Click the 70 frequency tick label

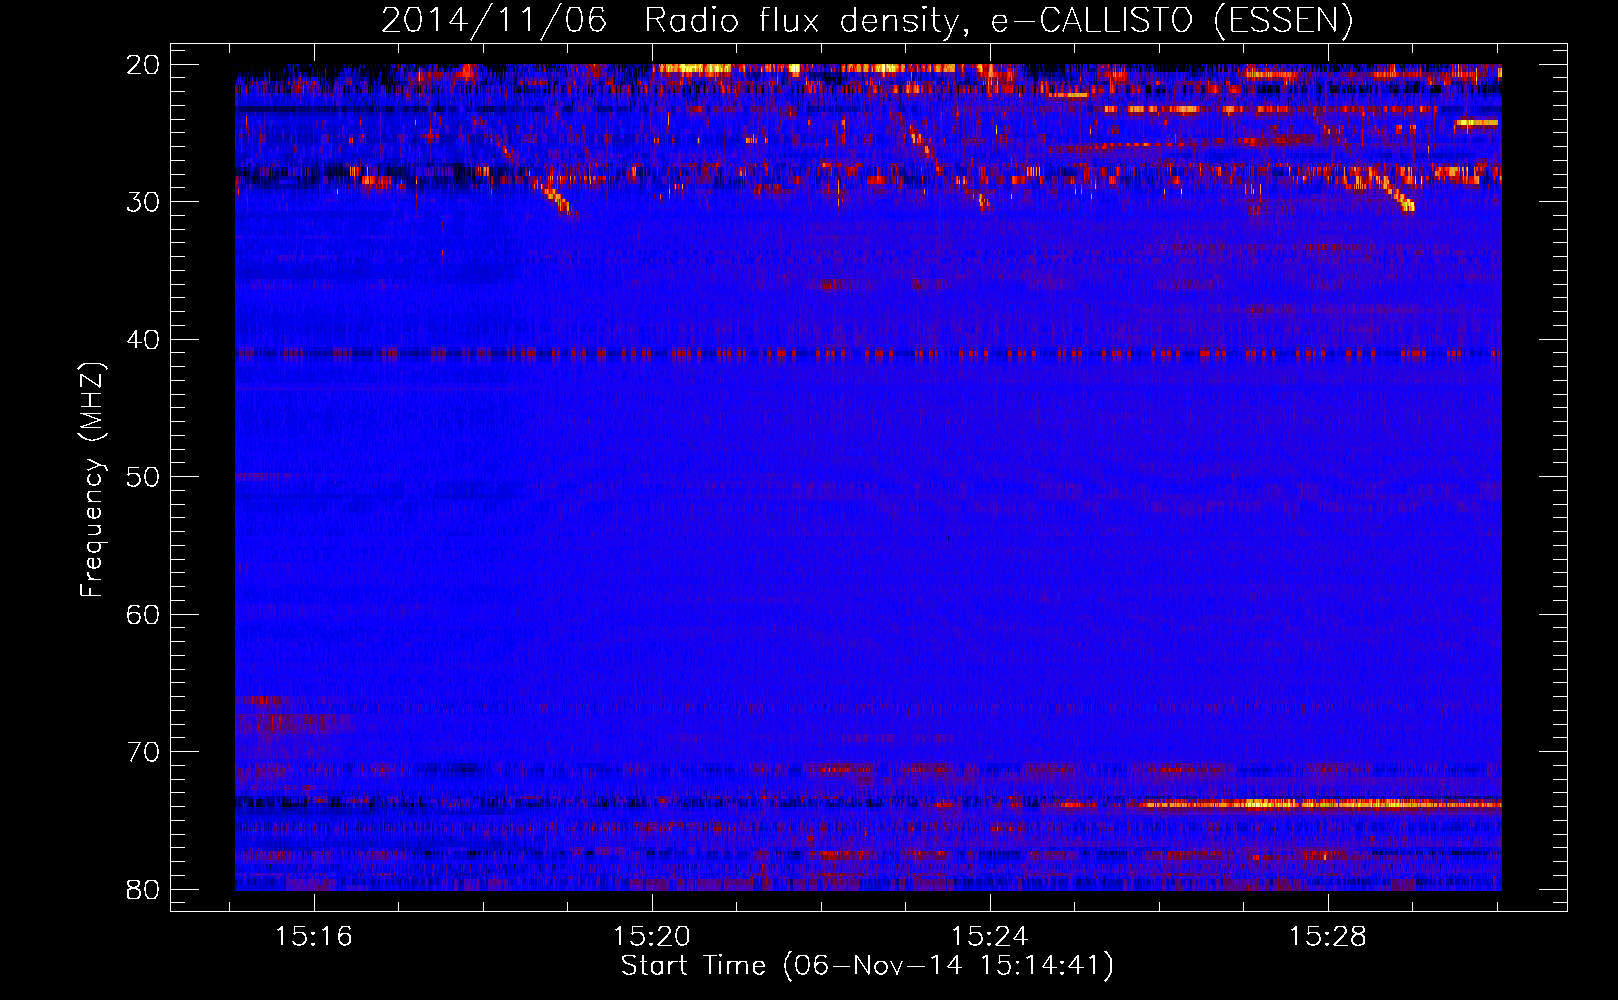pyautogui.click(x=144, y=752)
